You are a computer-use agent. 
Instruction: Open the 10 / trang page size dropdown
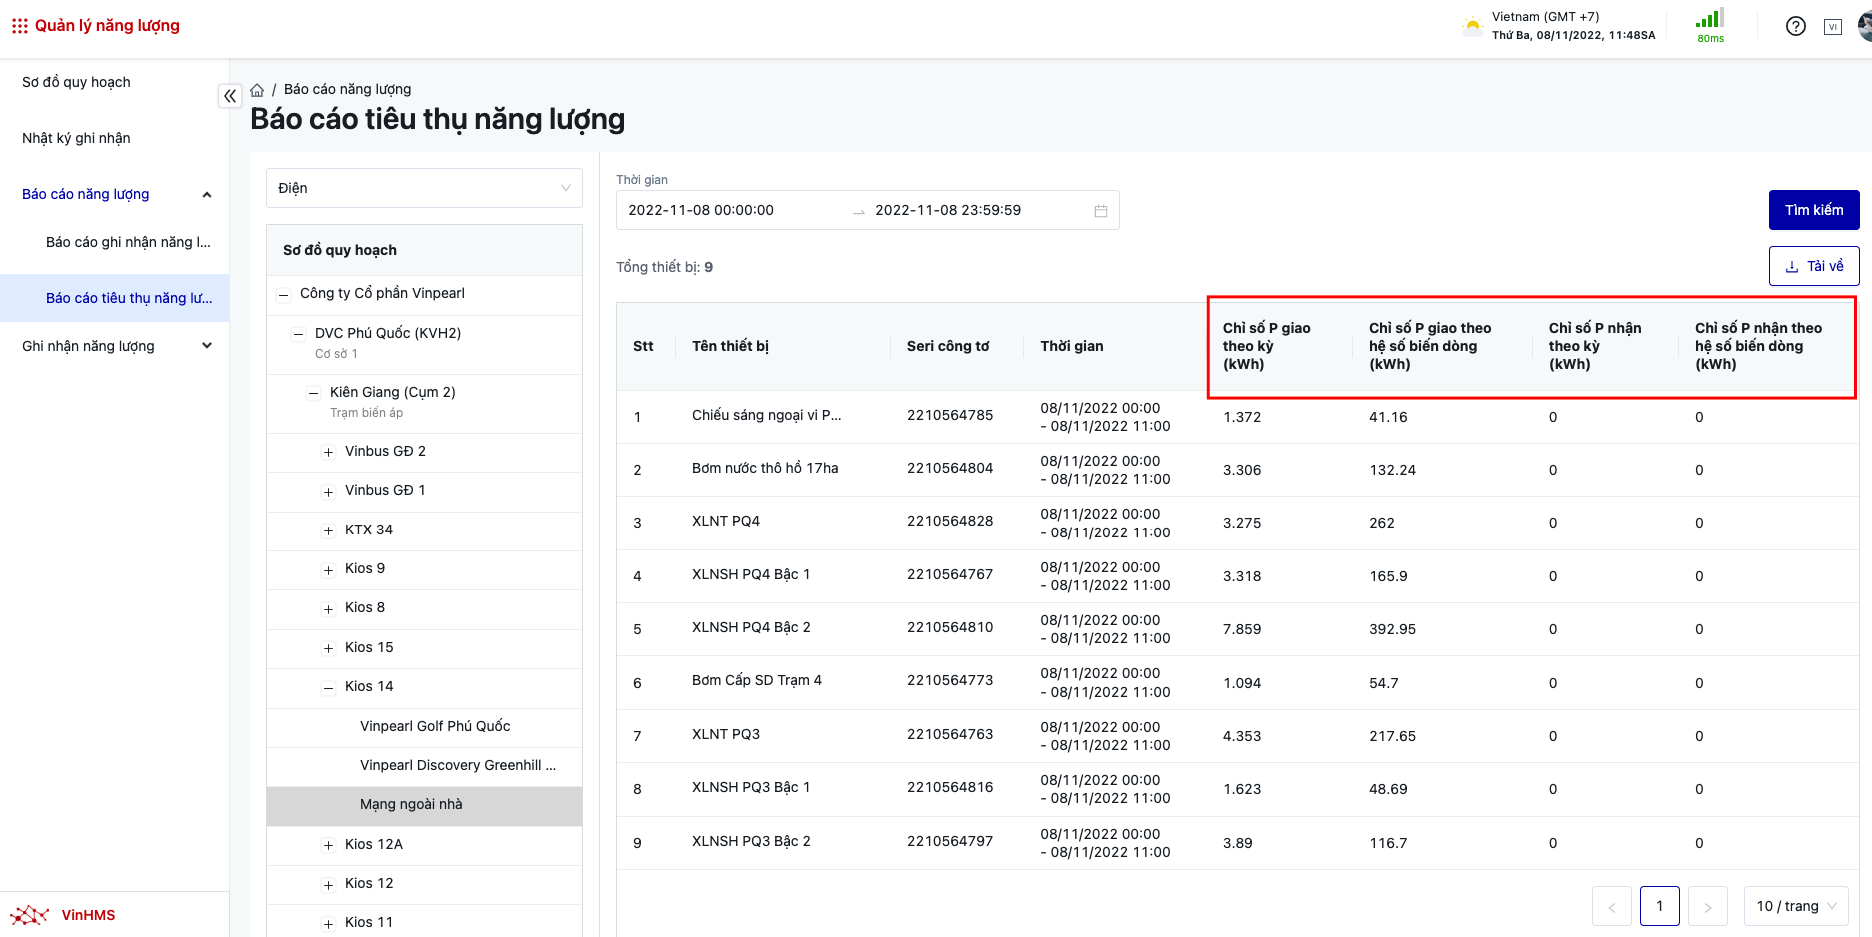coord(1796,906)
